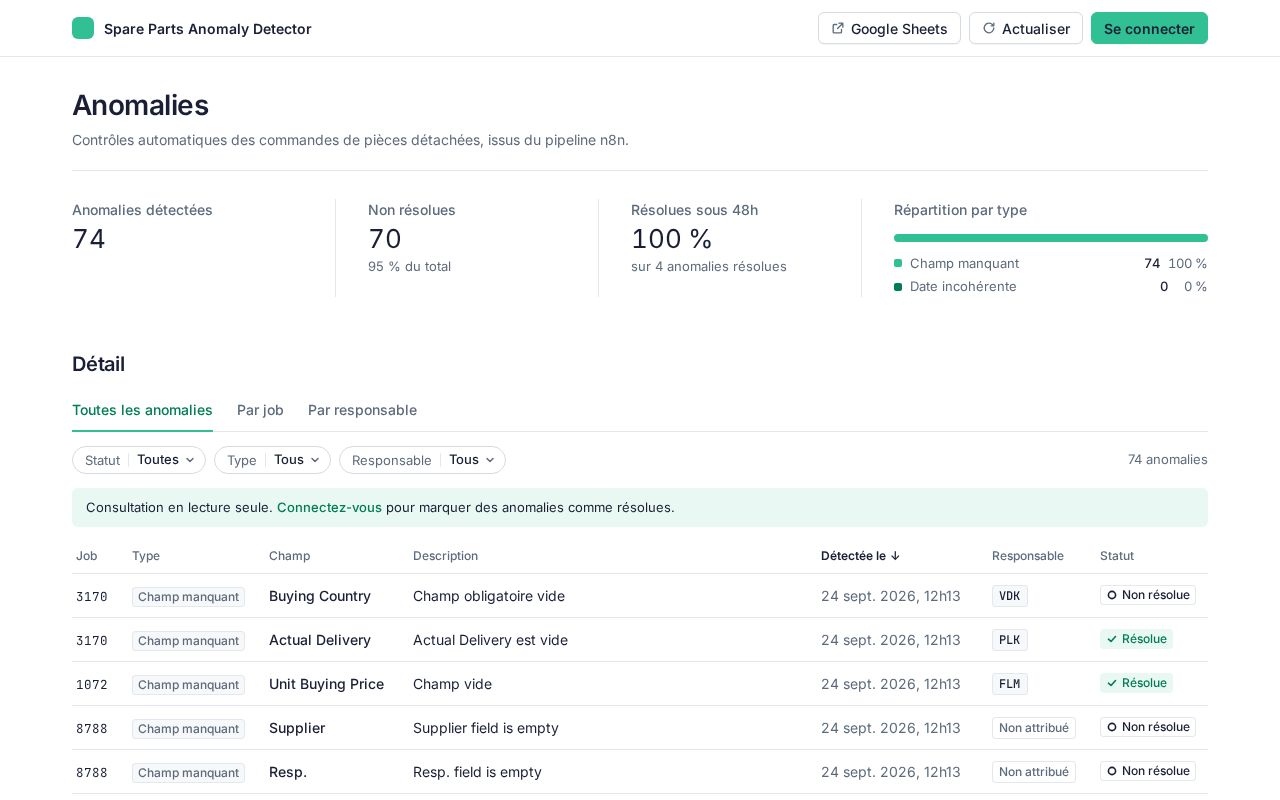Click the type distribution progress bar

[x=1051, y=238]
